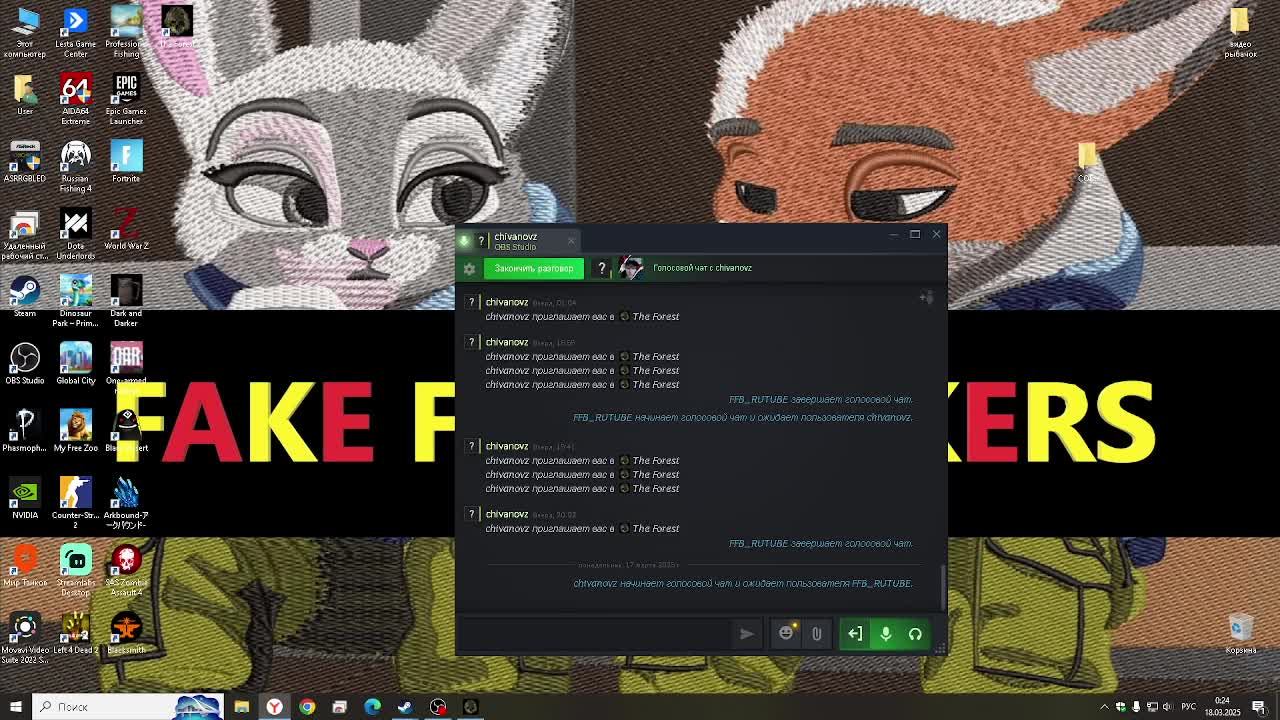Viewport: 1280px width, 720px height.
Task: Close the chivanovz chat tab
Action: pyautogui.click(x=571, y=240)
